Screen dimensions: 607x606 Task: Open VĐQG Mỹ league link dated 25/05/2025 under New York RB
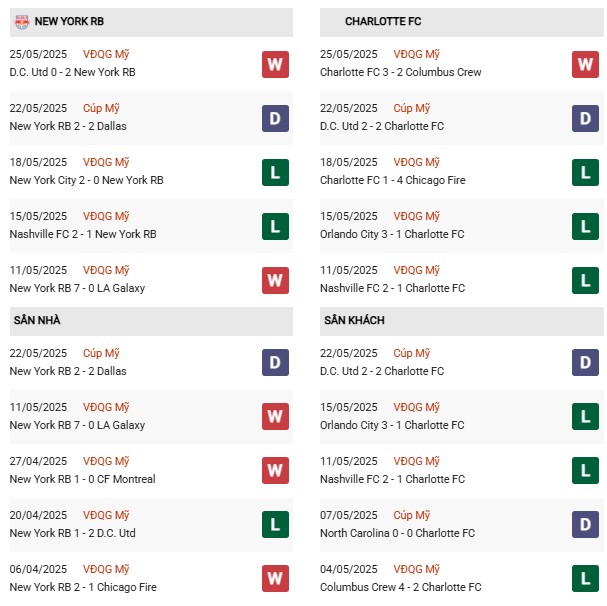[106, 54]
